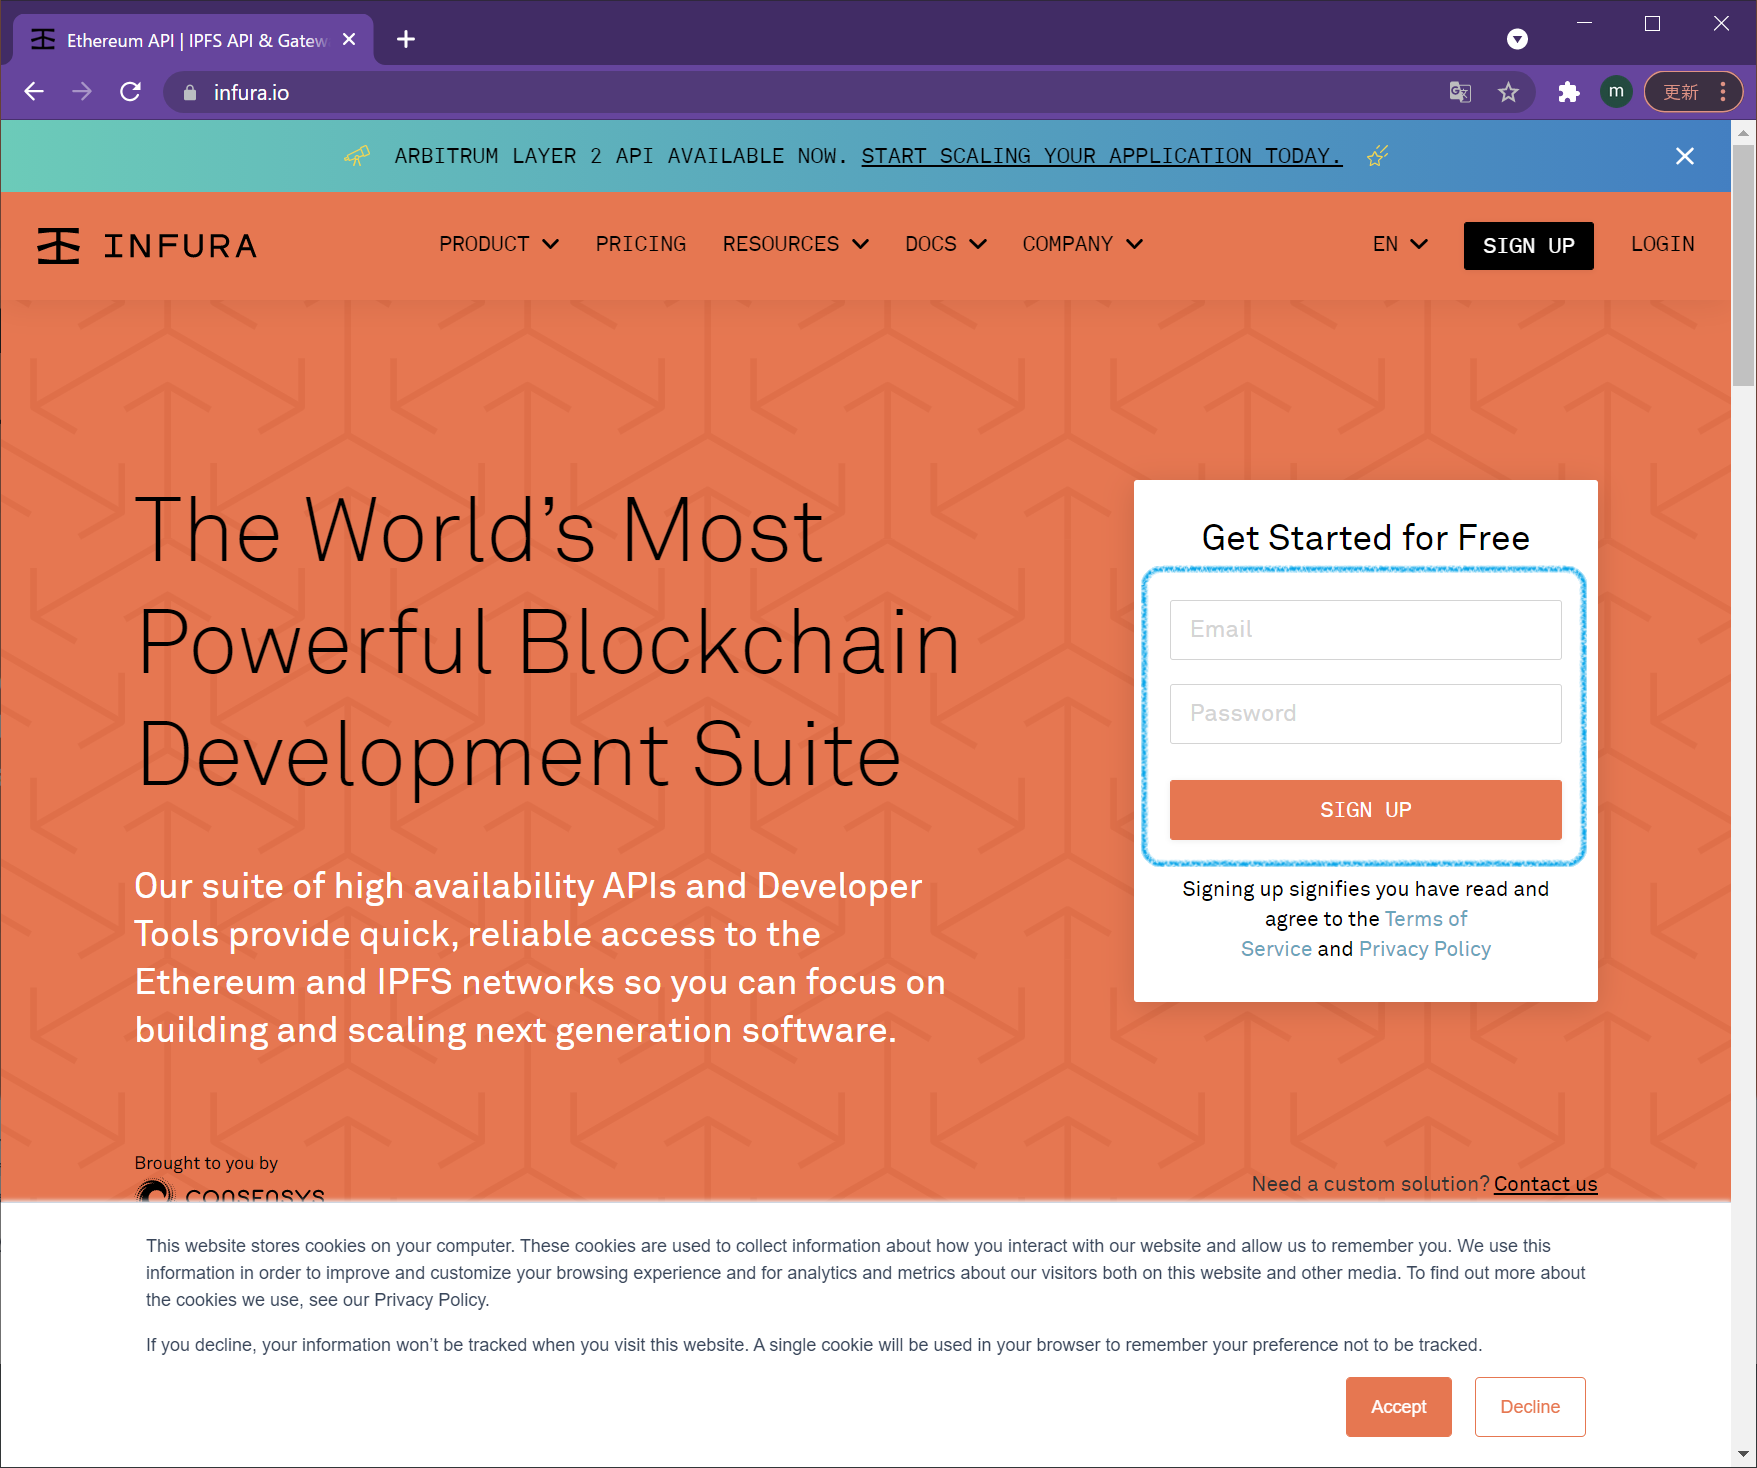
Task: Click the page vertical scrollbar thumb
Action: (1744, 265)
